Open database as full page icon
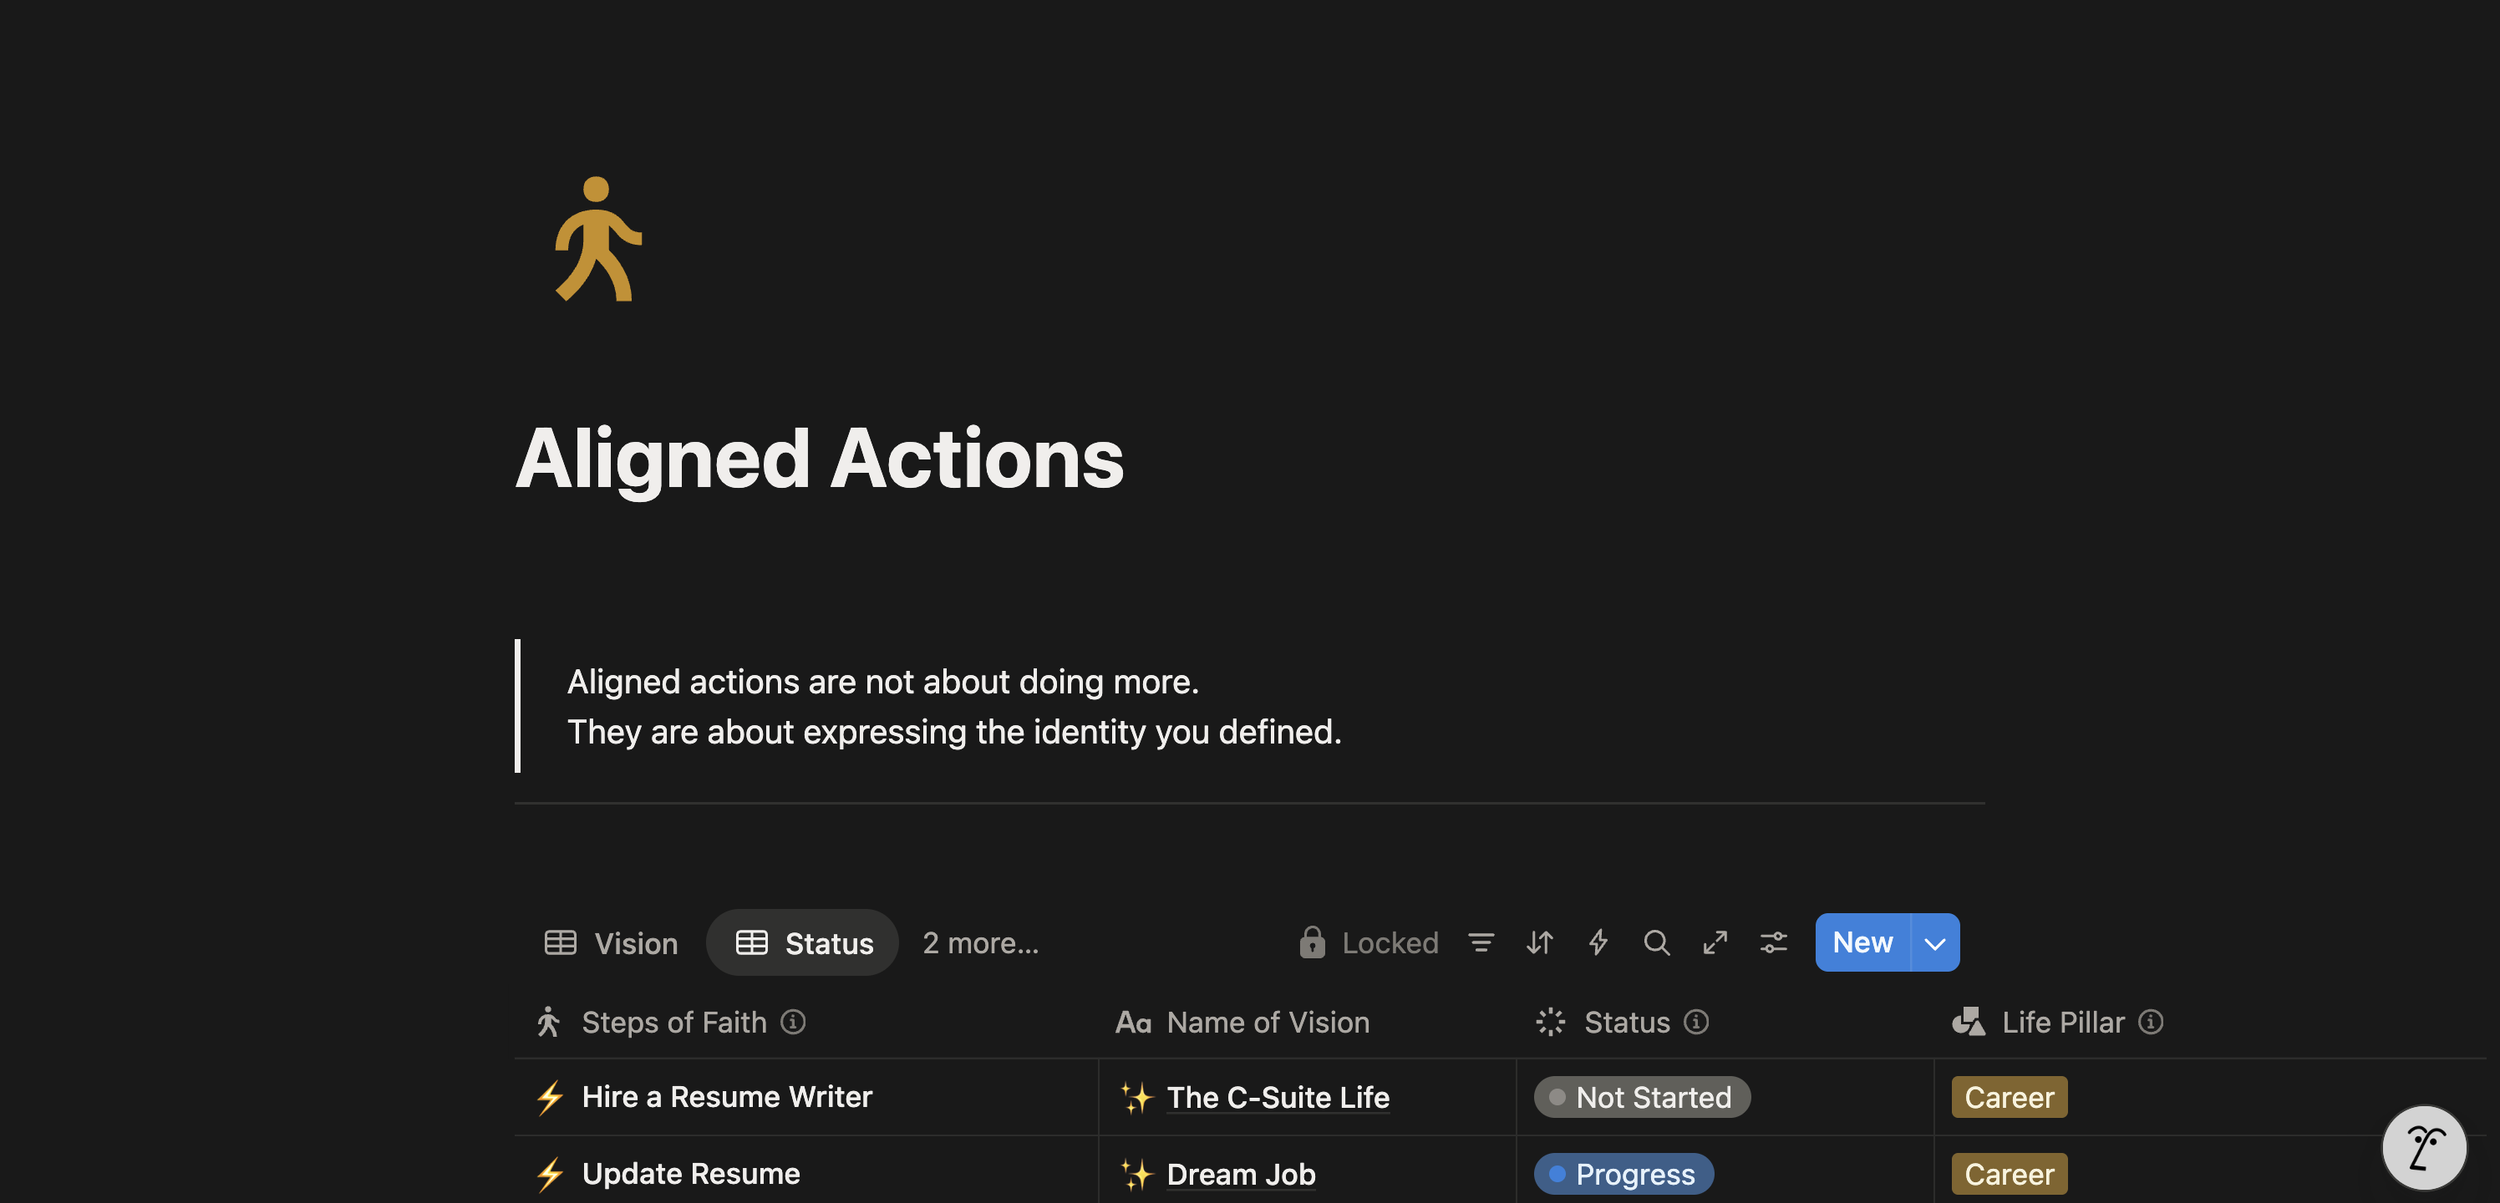 coord(1715,942)
